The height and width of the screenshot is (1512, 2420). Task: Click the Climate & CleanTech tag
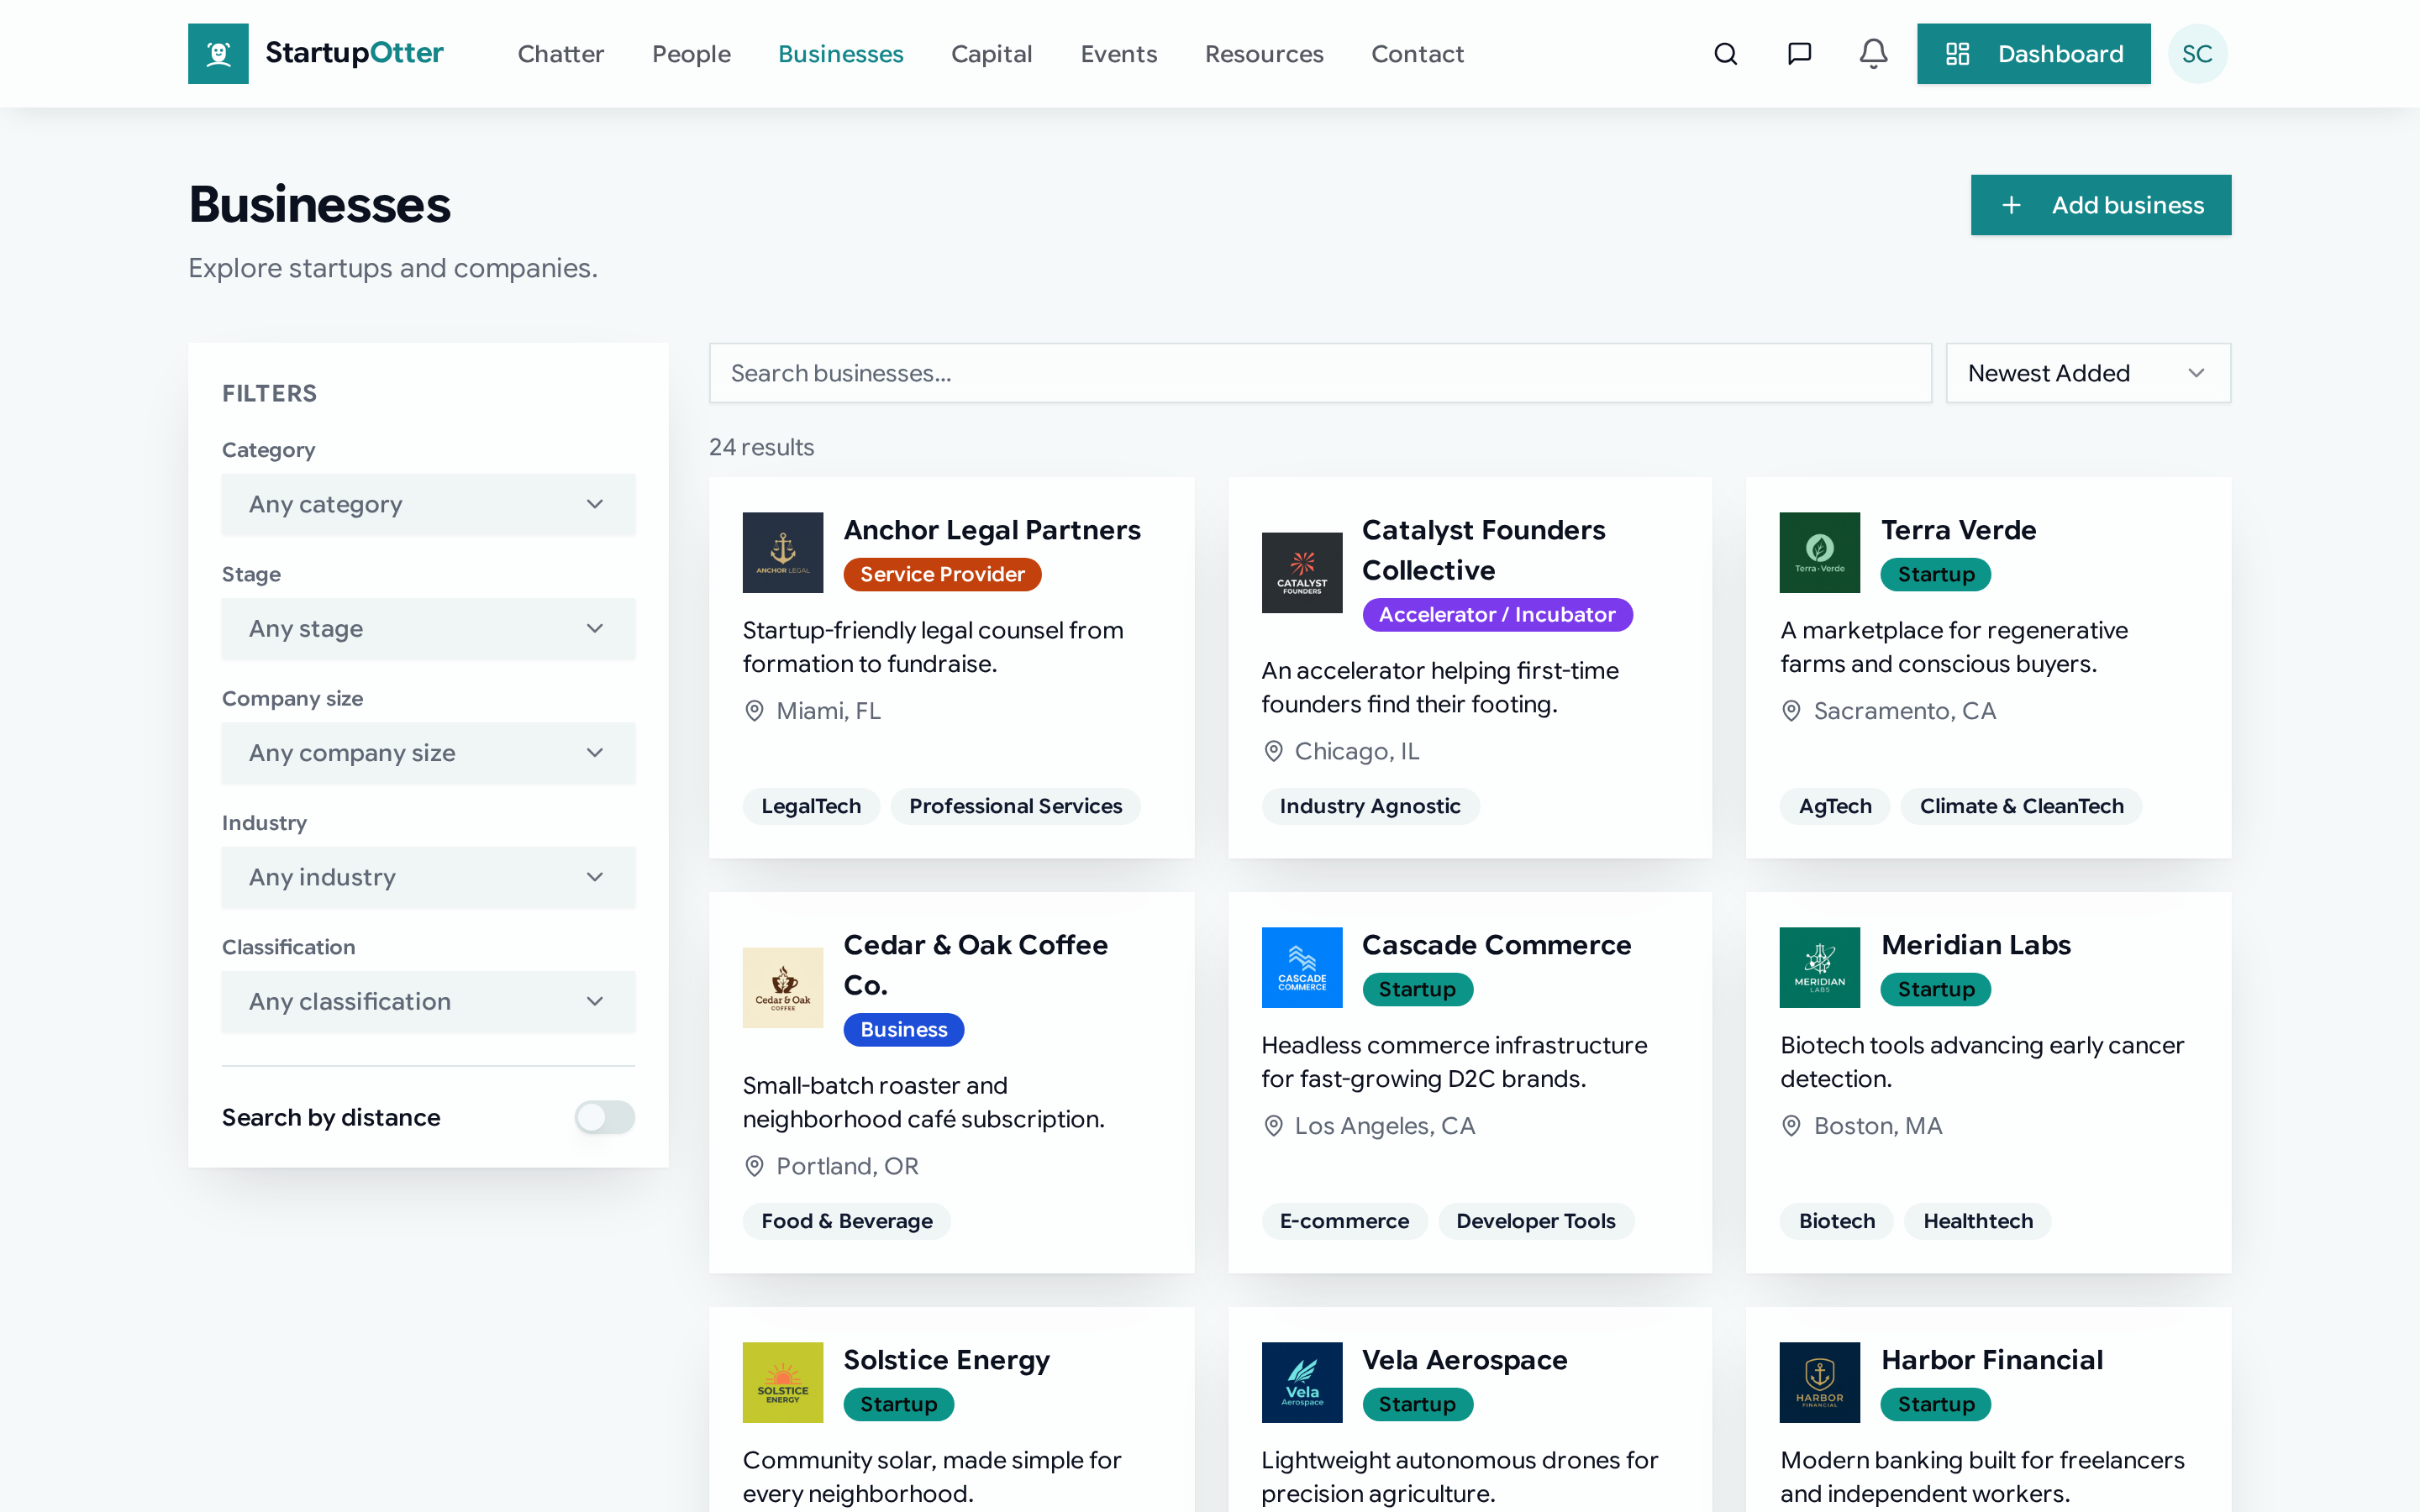2021,806
